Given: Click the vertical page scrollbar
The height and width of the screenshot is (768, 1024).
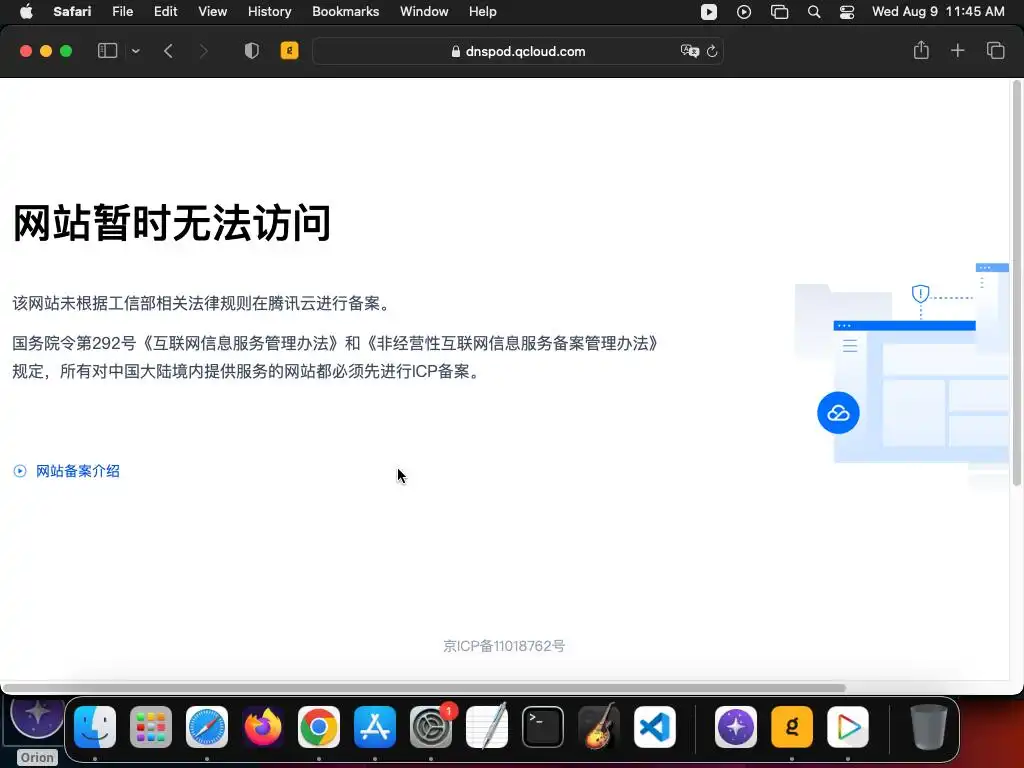Looking at the screenshot, I should point(1016,283).
